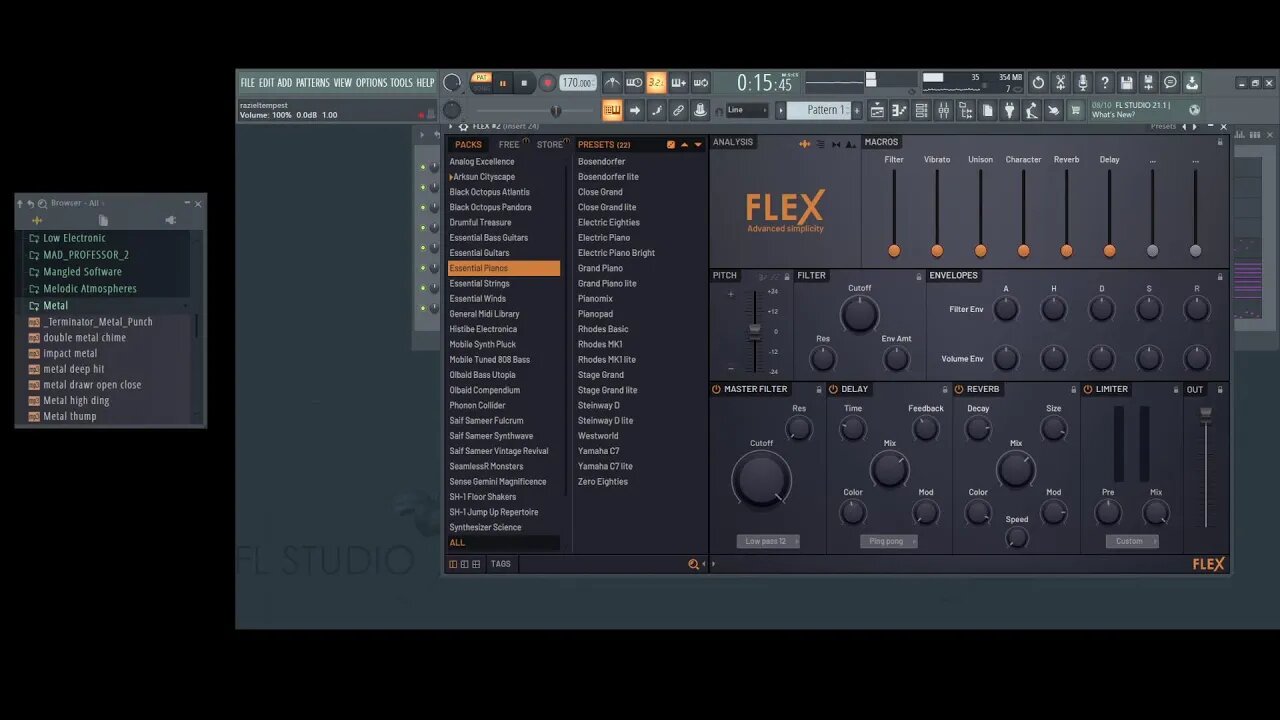This screenshot has width=1280, height=720.
Task: Open the project info speech bubble icon
Action: pos(1170,83)
